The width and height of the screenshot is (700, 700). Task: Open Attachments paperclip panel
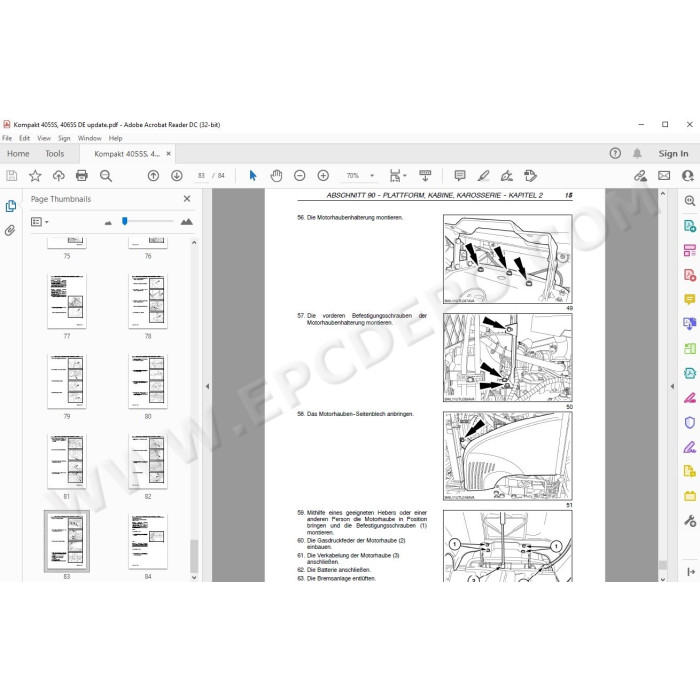[10, 230]
